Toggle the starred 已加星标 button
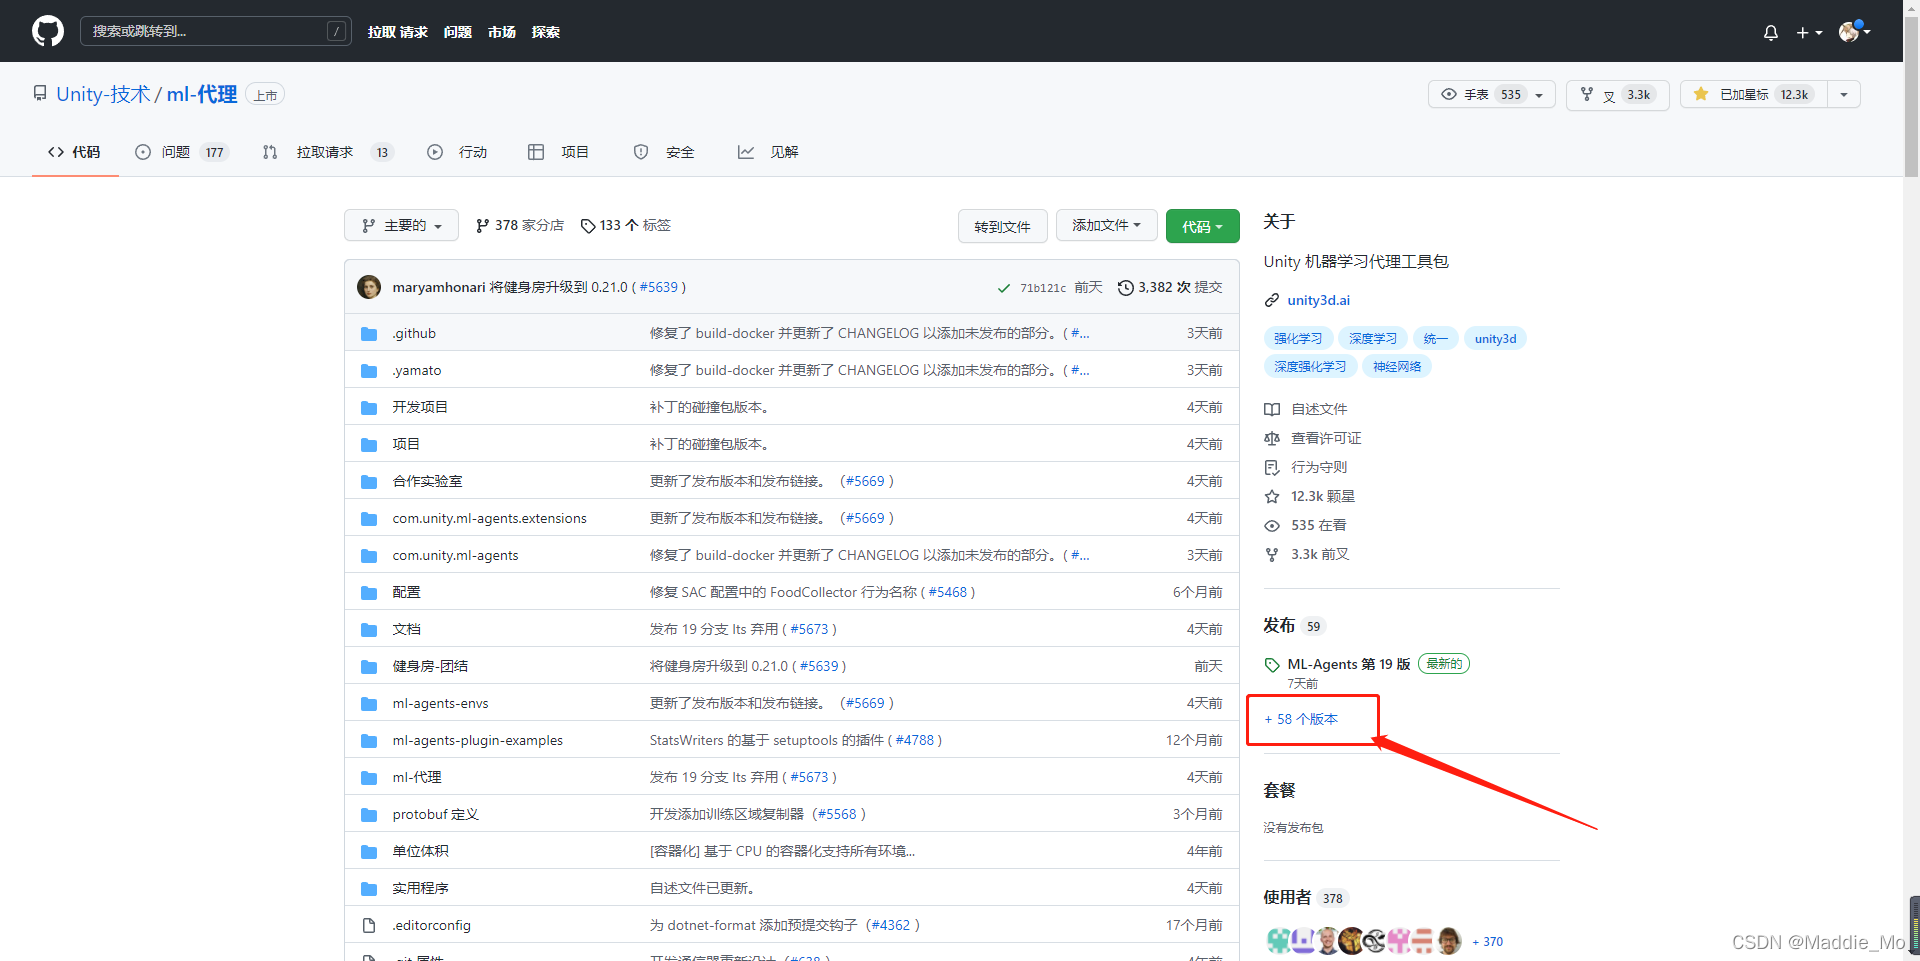Image resolution: width=1920 pixels, height=961 pixels. pyautogui.click(x=1754, y=94)
